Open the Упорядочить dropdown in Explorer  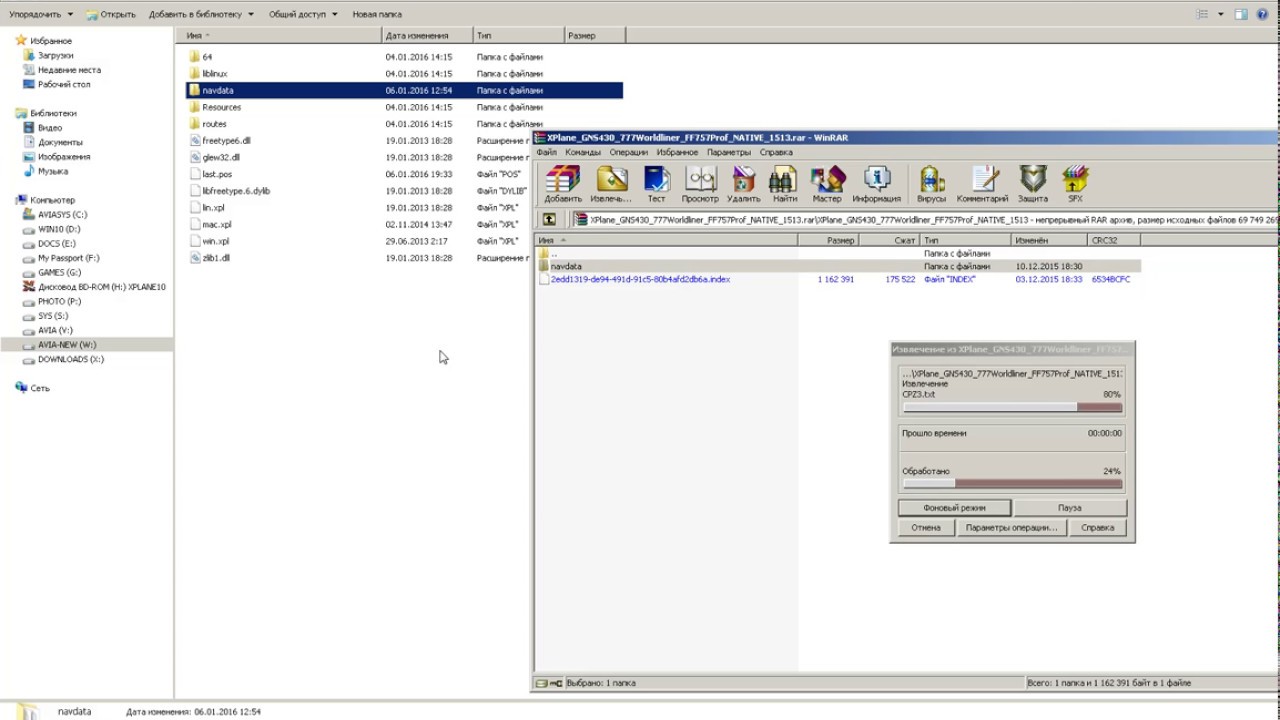click(39, 14)
